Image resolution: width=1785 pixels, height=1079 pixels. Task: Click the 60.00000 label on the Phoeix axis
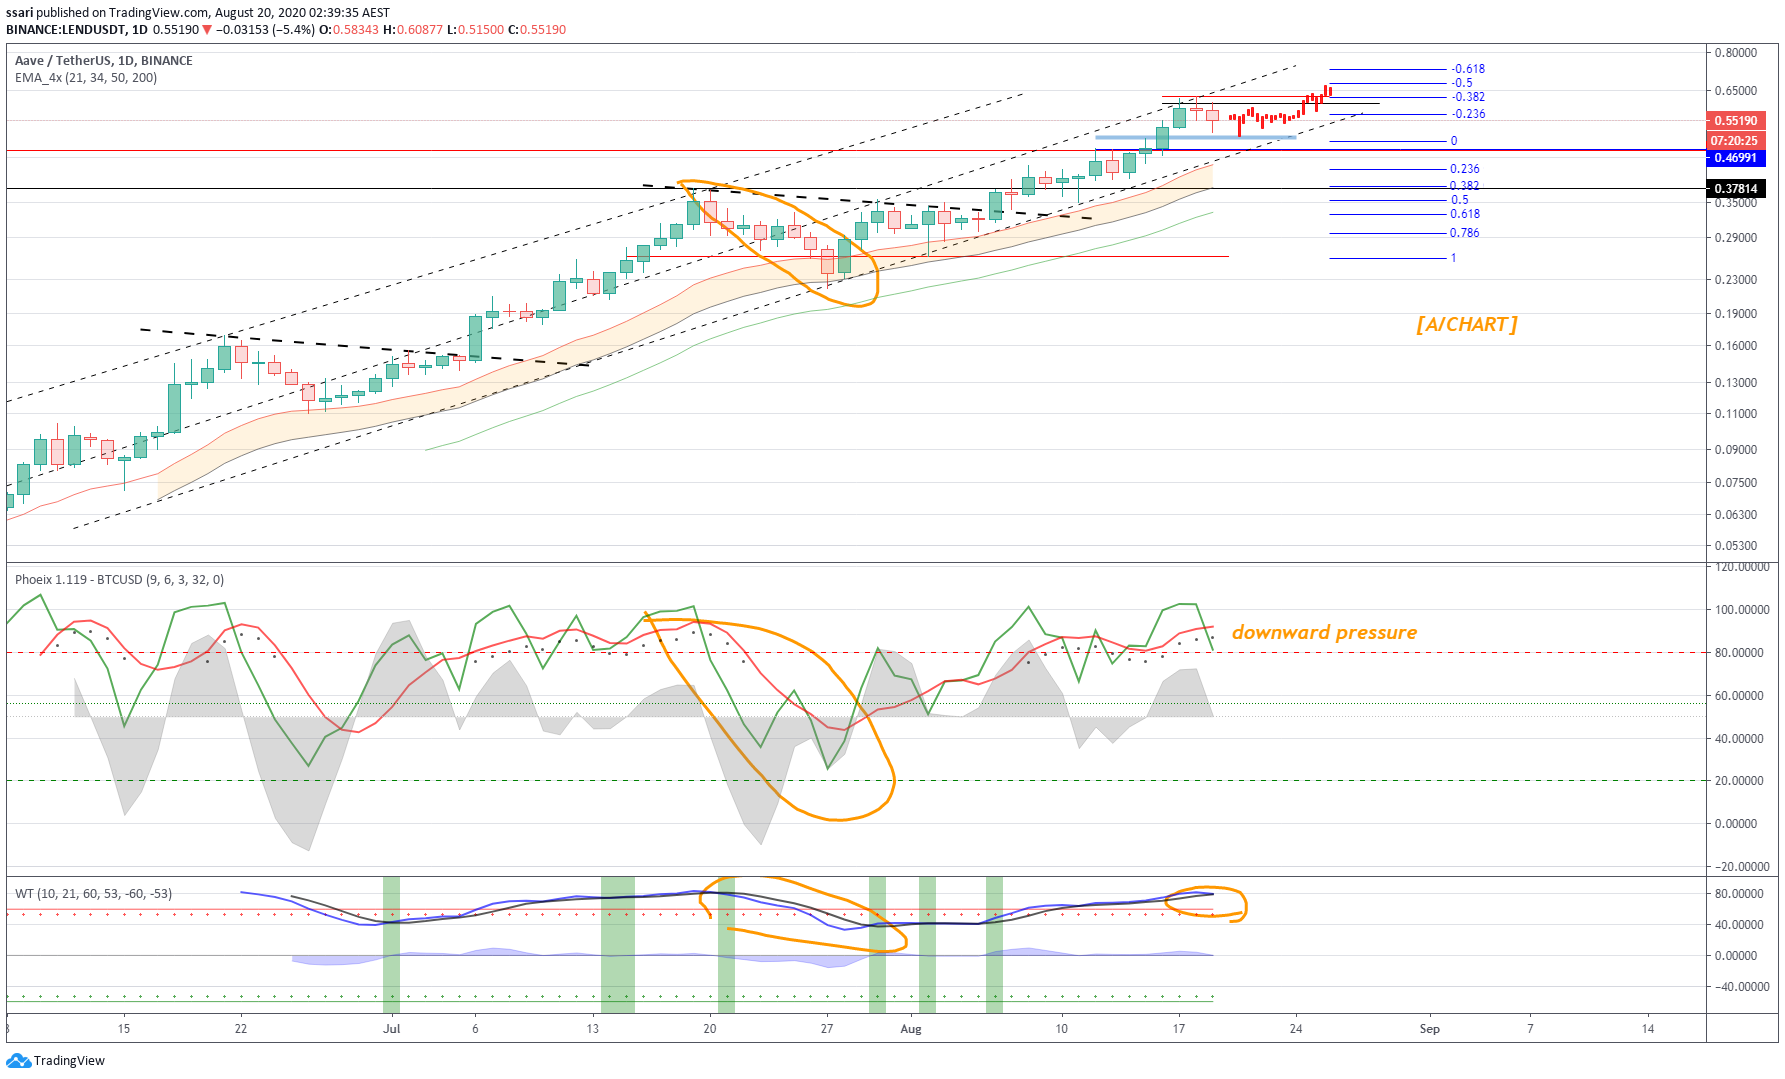(x=1739, y=696)
